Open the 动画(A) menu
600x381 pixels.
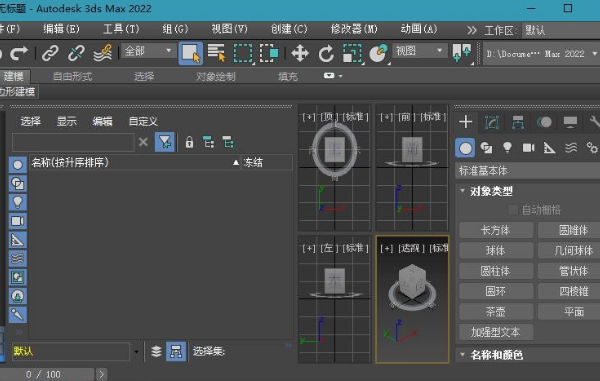point(419,29)
